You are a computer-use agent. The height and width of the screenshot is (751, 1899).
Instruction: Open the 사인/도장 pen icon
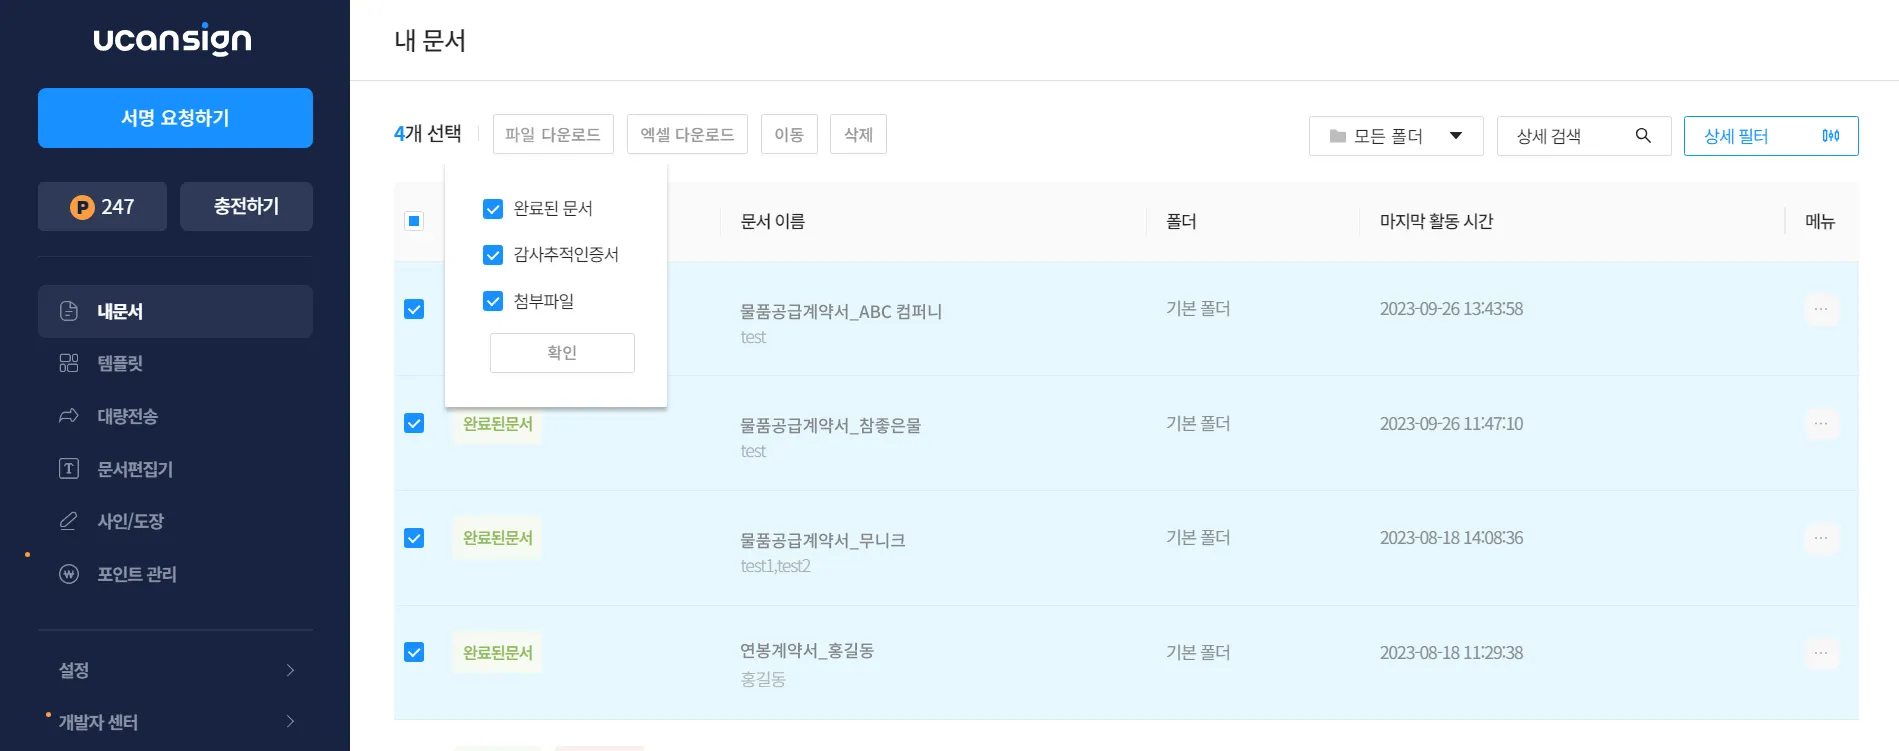[69, 521]
